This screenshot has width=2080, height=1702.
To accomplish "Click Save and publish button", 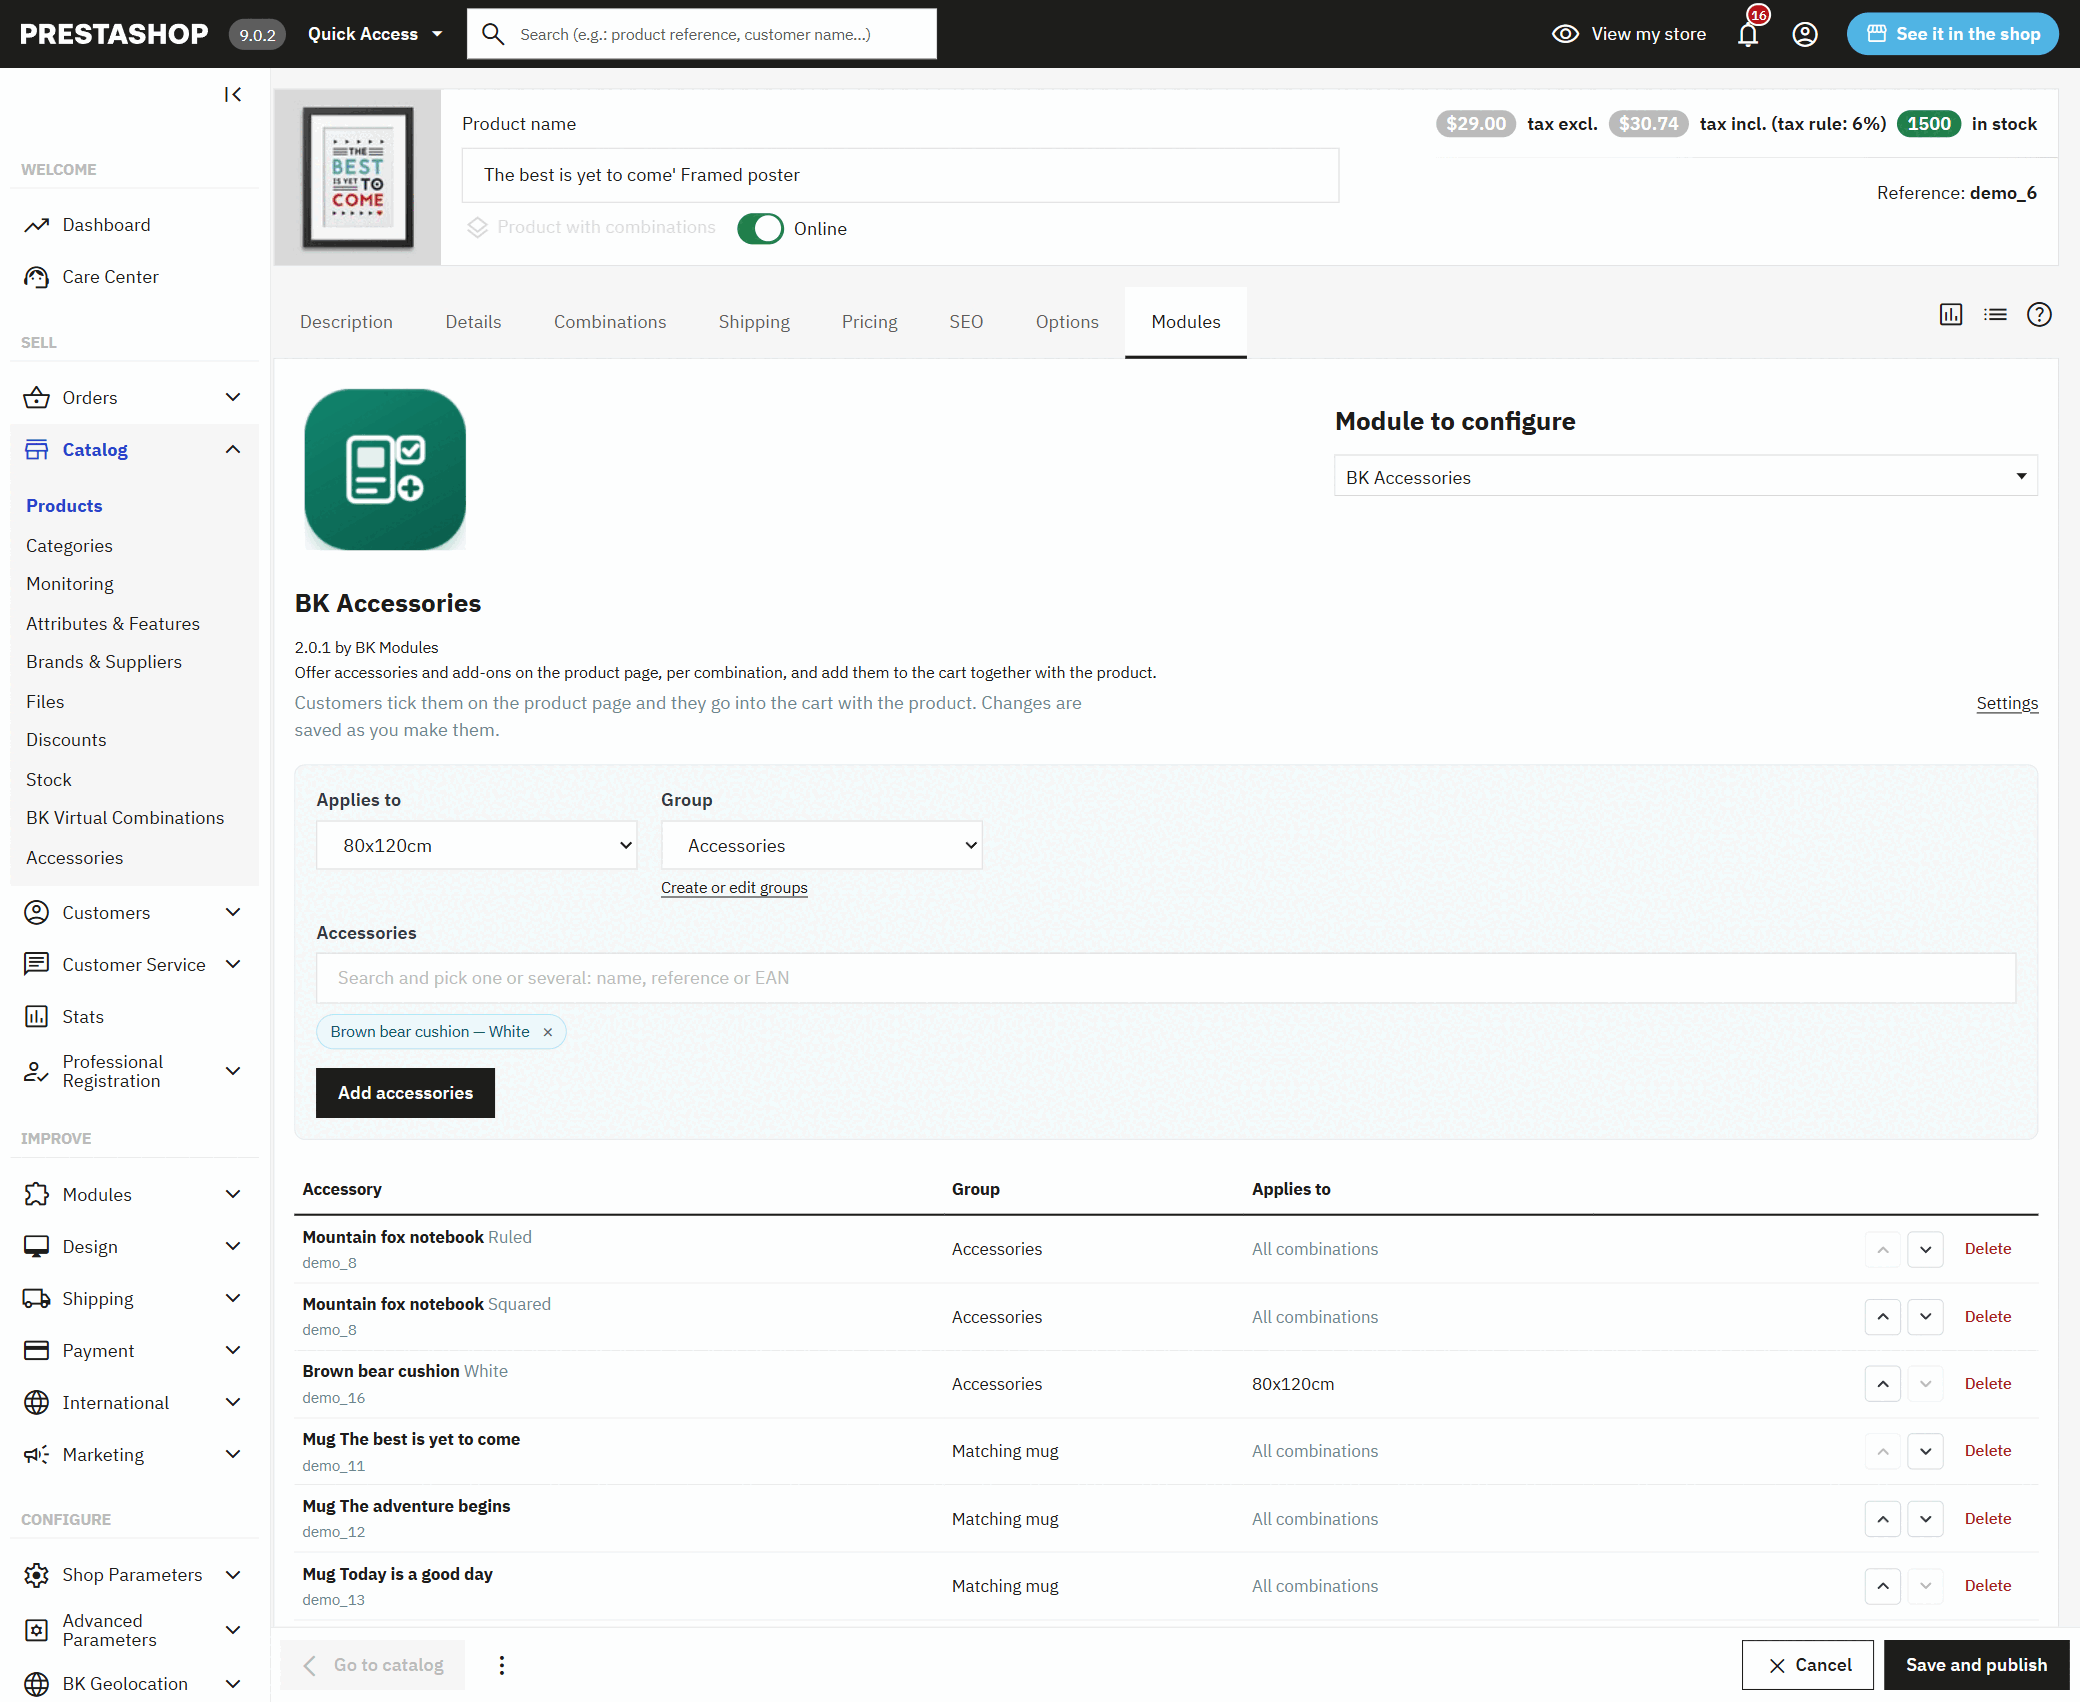I will tap(1976, 1665).
